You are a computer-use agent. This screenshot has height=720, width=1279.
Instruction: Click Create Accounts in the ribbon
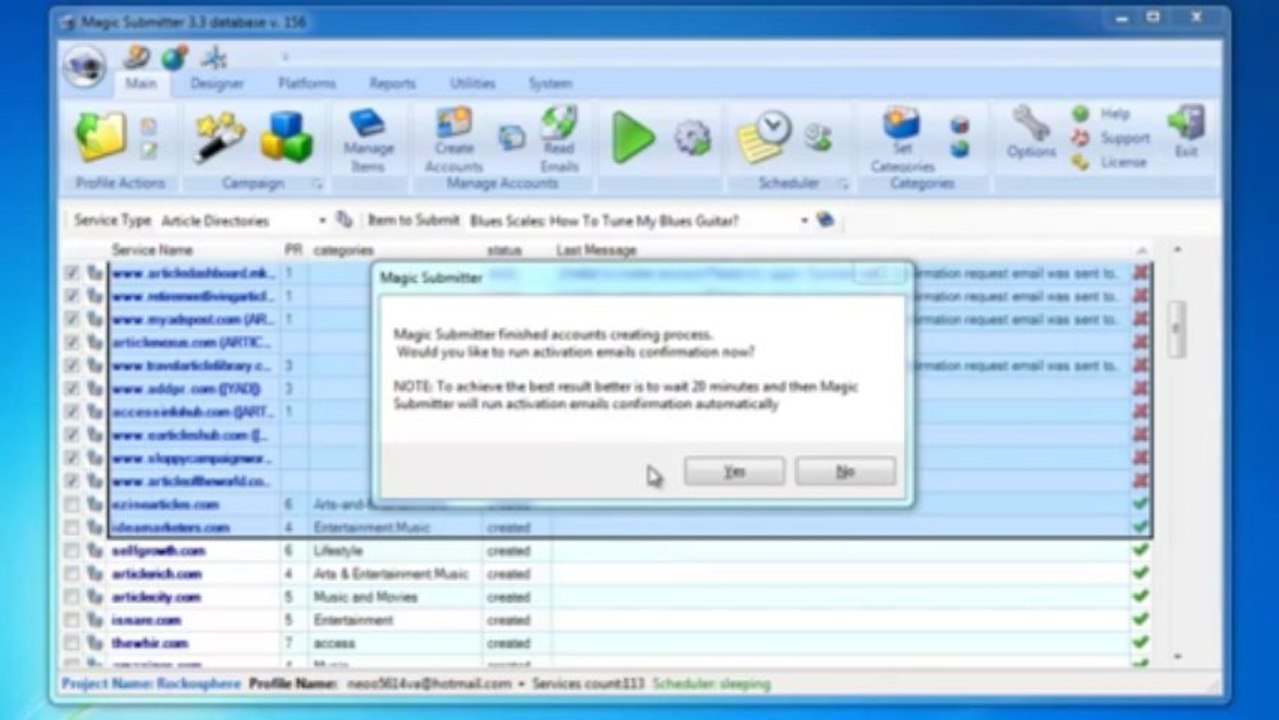pos(453,140)
